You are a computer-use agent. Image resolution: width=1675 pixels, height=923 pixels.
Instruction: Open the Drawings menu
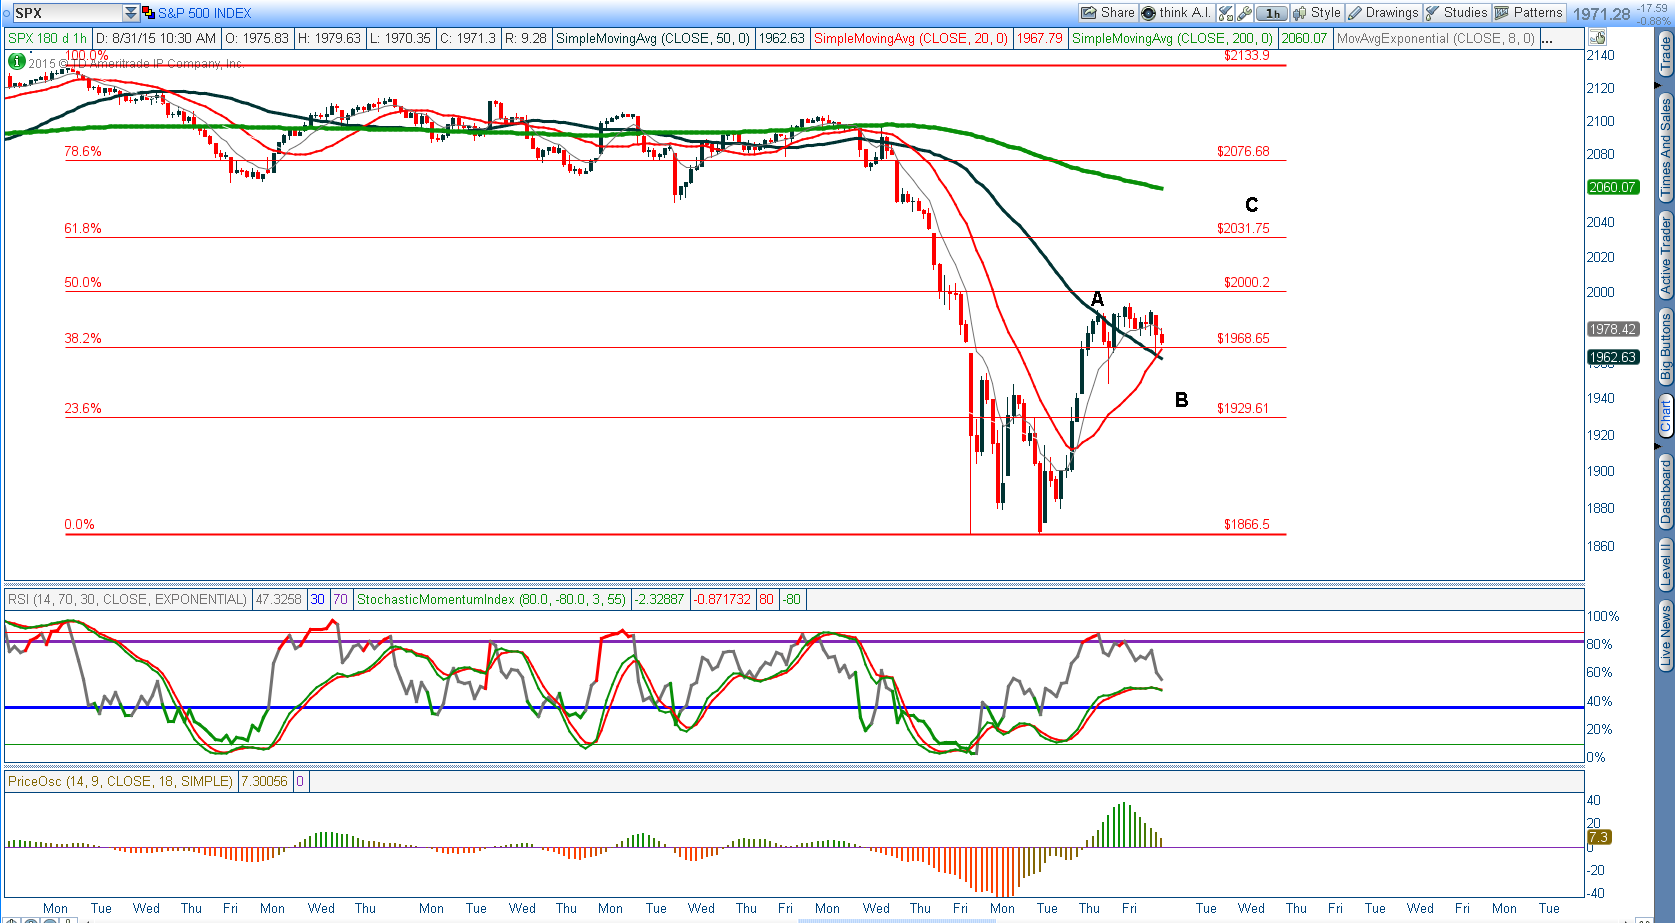[1383, 13]
